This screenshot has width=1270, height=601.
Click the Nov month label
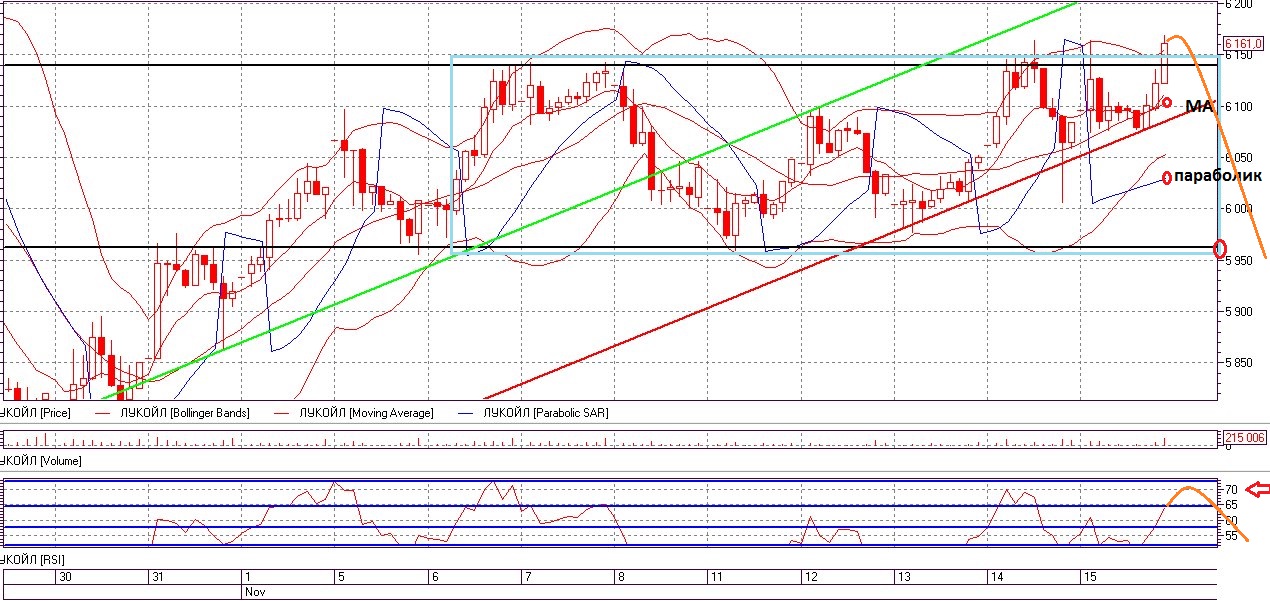(x=254, y=592)
